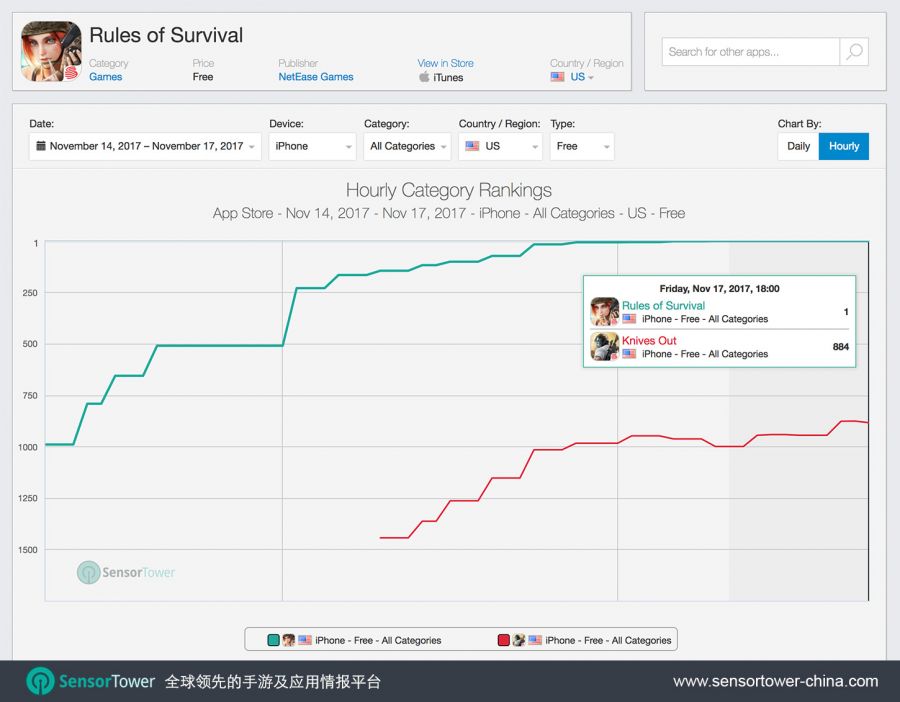Switch chart to Daily view
Viewport: 900px width, 702px height.
click(x=798, y=146)
